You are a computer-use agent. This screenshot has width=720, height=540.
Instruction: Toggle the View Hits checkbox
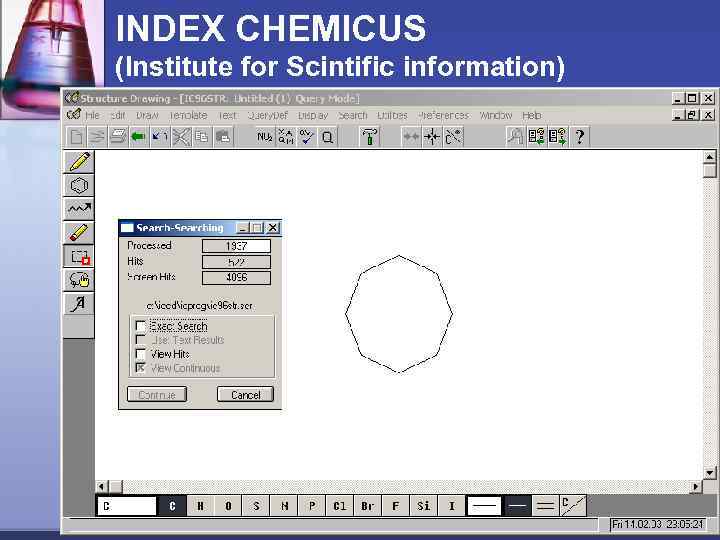pos(141,354)
